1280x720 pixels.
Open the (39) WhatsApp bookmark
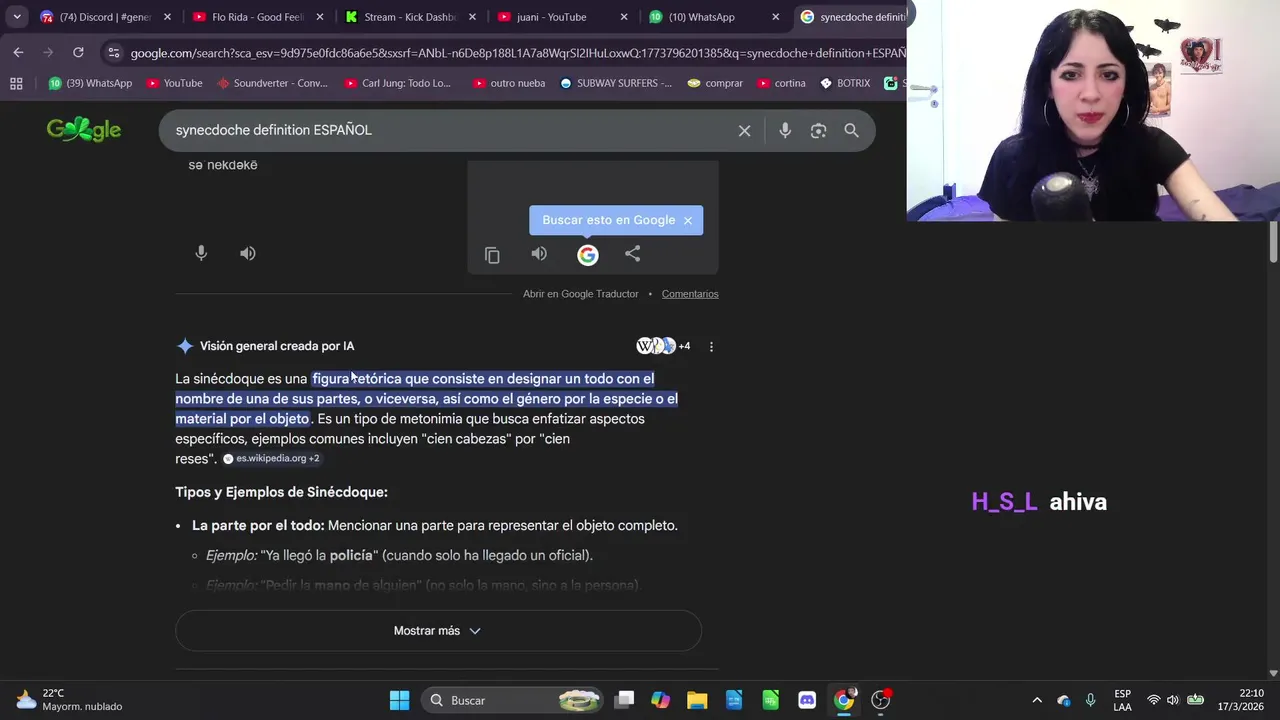pos(90,83)
